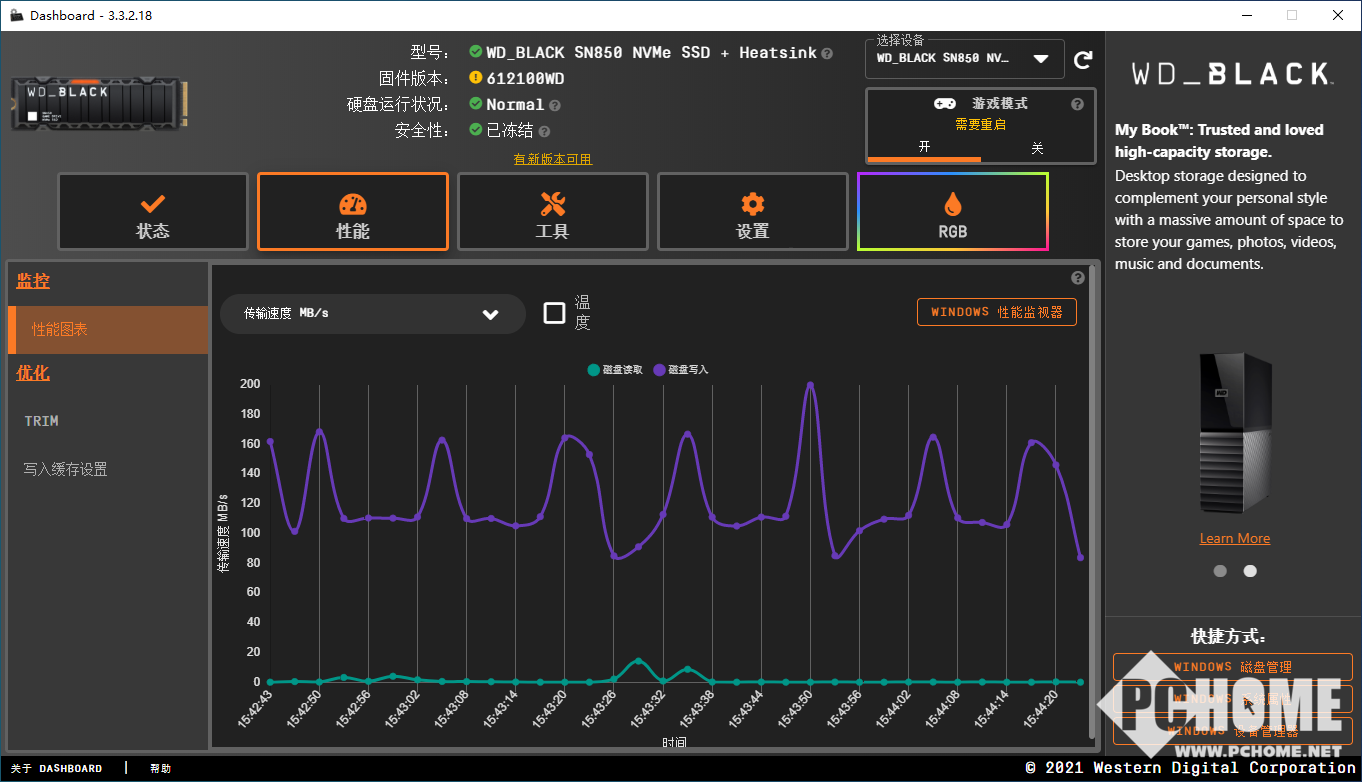Select first carousel dot in ad panel
1362x782 pixels.
1220,571
